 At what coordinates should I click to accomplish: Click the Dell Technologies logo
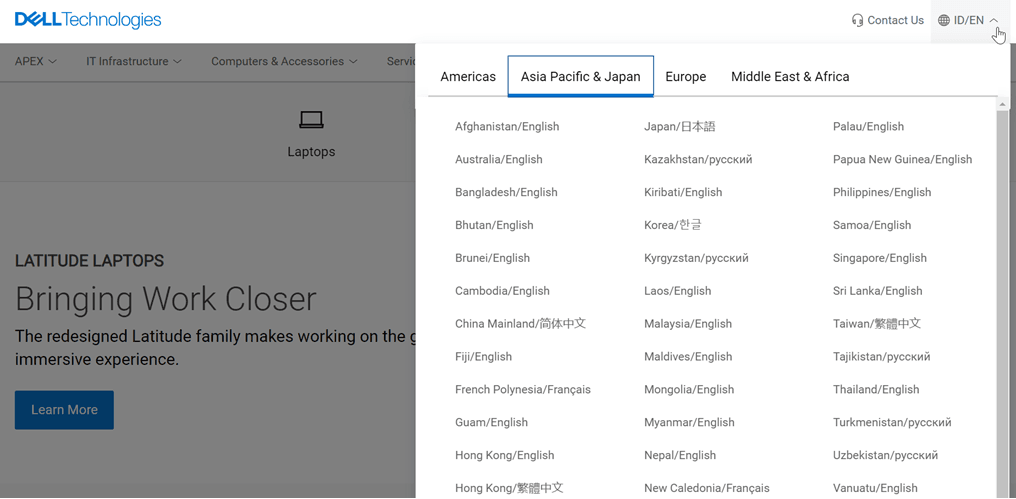click(x=88, y=20)
